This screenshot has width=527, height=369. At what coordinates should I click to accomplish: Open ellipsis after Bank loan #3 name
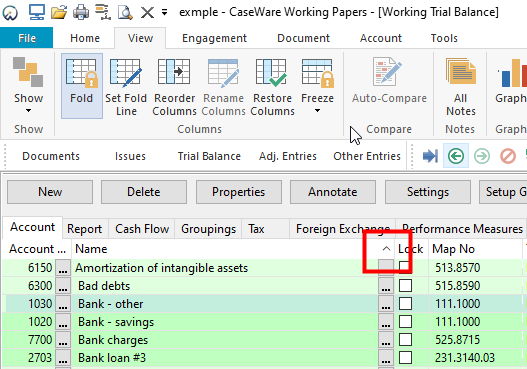tap(386, 358)
